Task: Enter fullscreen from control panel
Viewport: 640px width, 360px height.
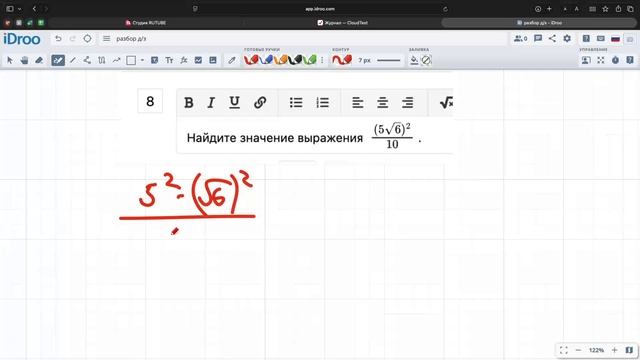Action: pos(601,60)
